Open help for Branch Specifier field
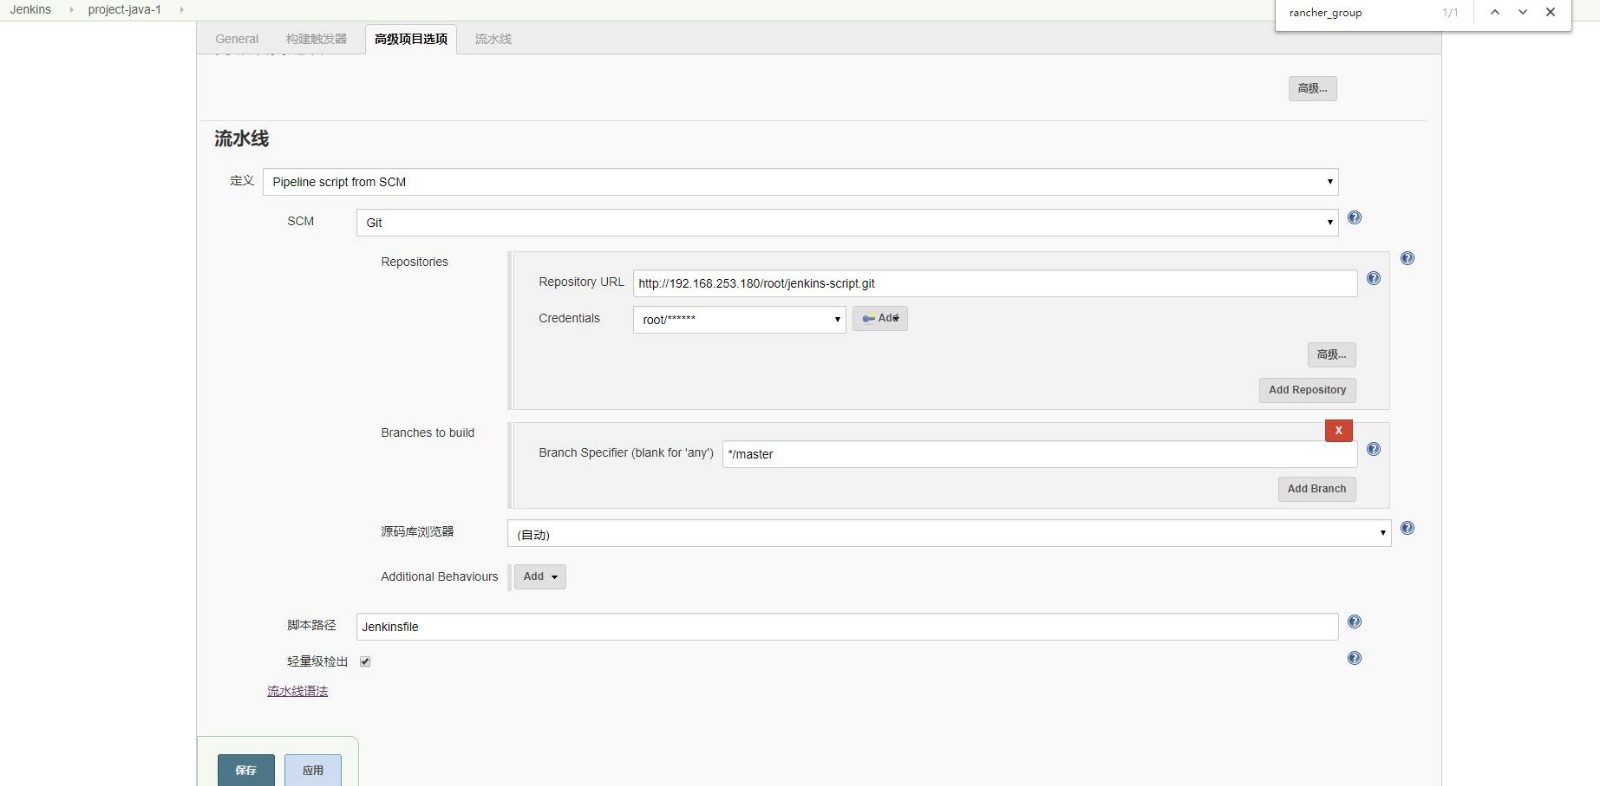Image resolution: width=1600 pixels, height=786 pixels. coord(1373,449)
